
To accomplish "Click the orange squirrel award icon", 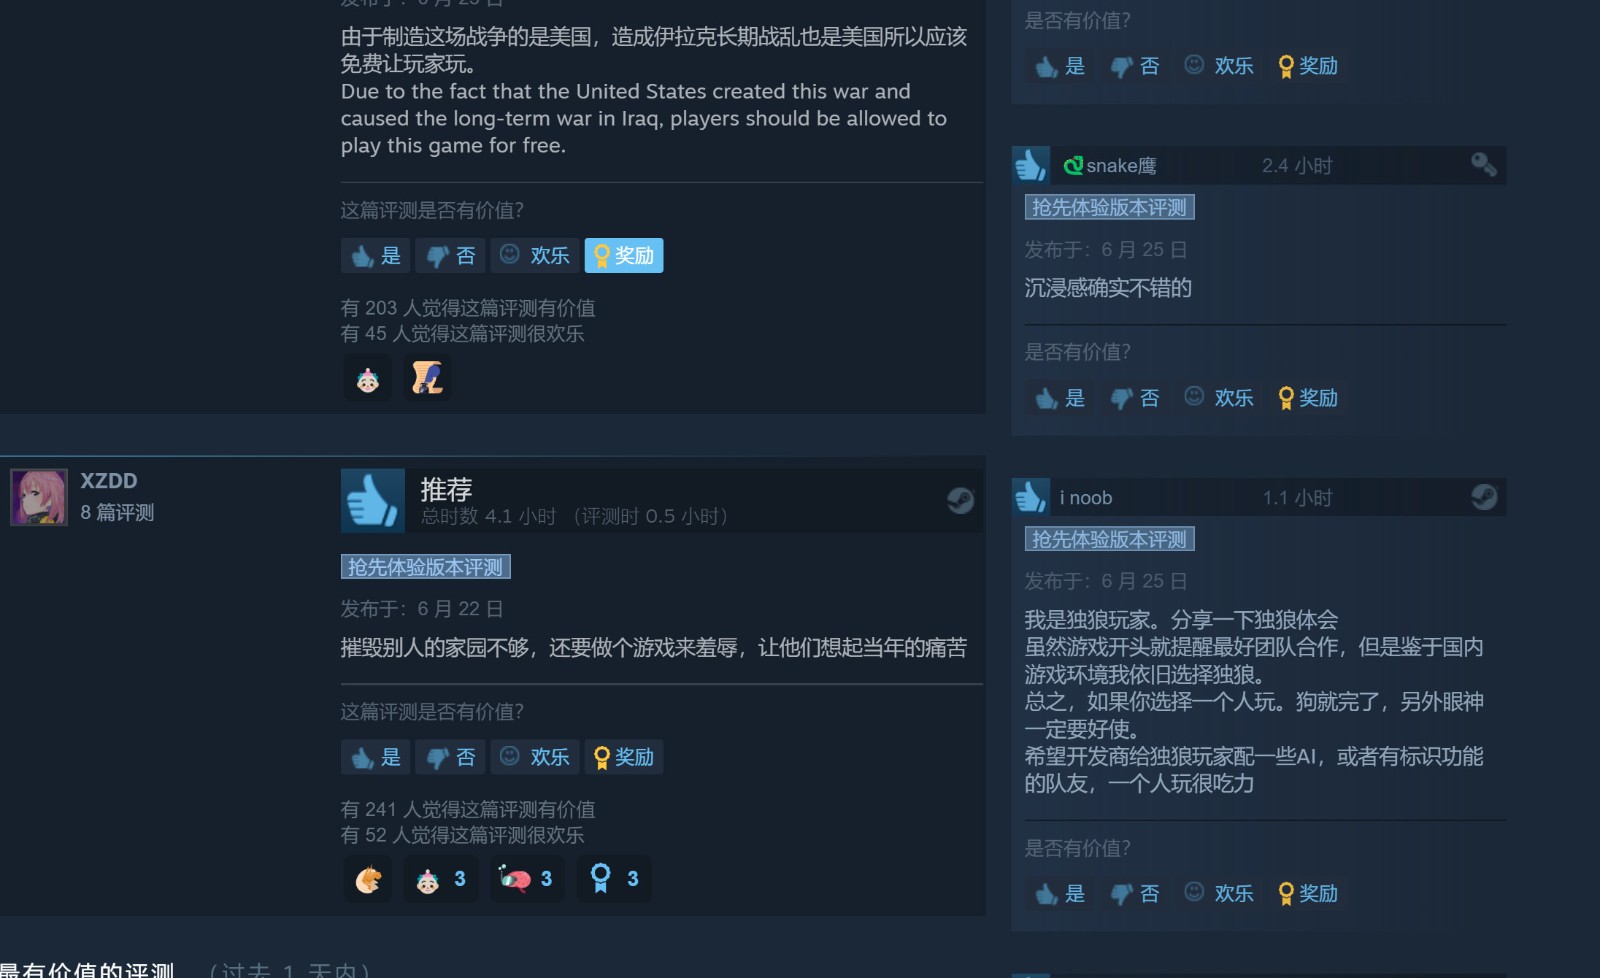I will [368, 878].
